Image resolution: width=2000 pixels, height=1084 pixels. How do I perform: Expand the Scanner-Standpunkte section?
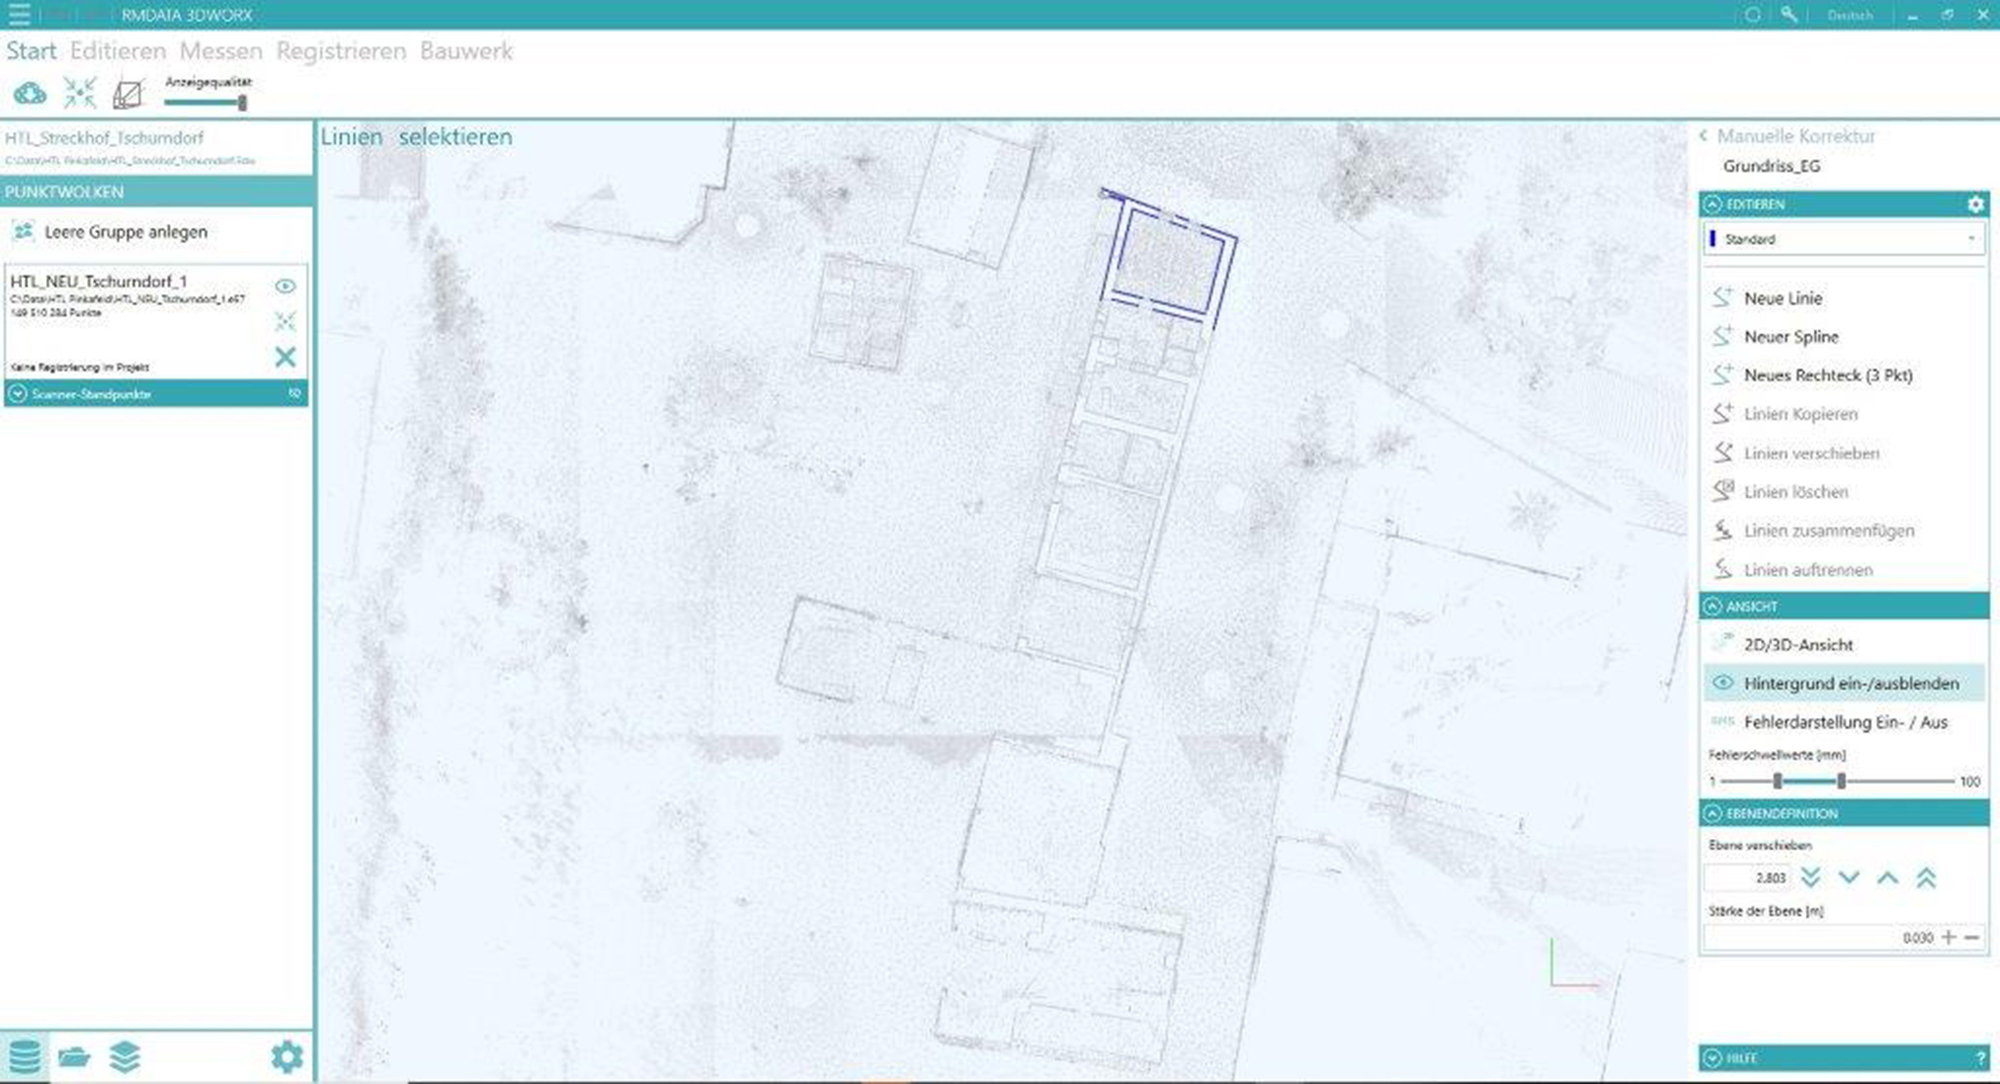[x=17, y=394]
